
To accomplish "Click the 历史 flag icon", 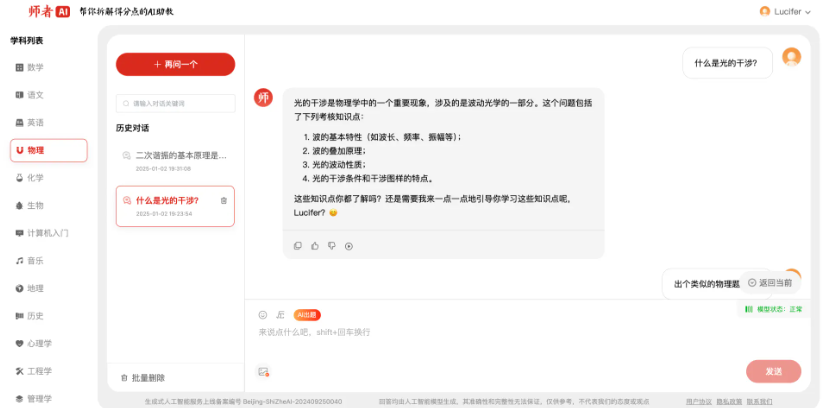I will (19, 316).
